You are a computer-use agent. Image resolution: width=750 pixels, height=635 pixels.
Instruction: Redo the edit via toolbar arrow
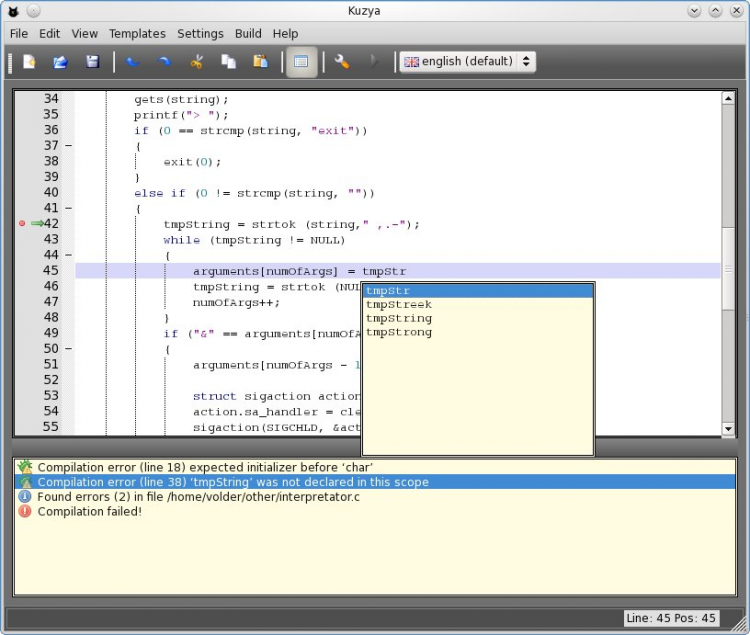coord(165,62)
